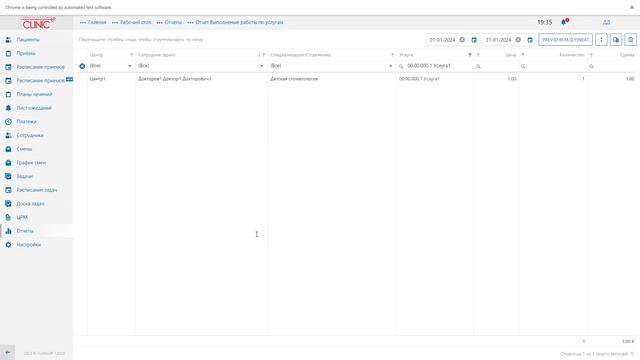The height and width of the screenshot is (360, 640).
Task: Click the CLINIC logo
Action: (38, 23)
